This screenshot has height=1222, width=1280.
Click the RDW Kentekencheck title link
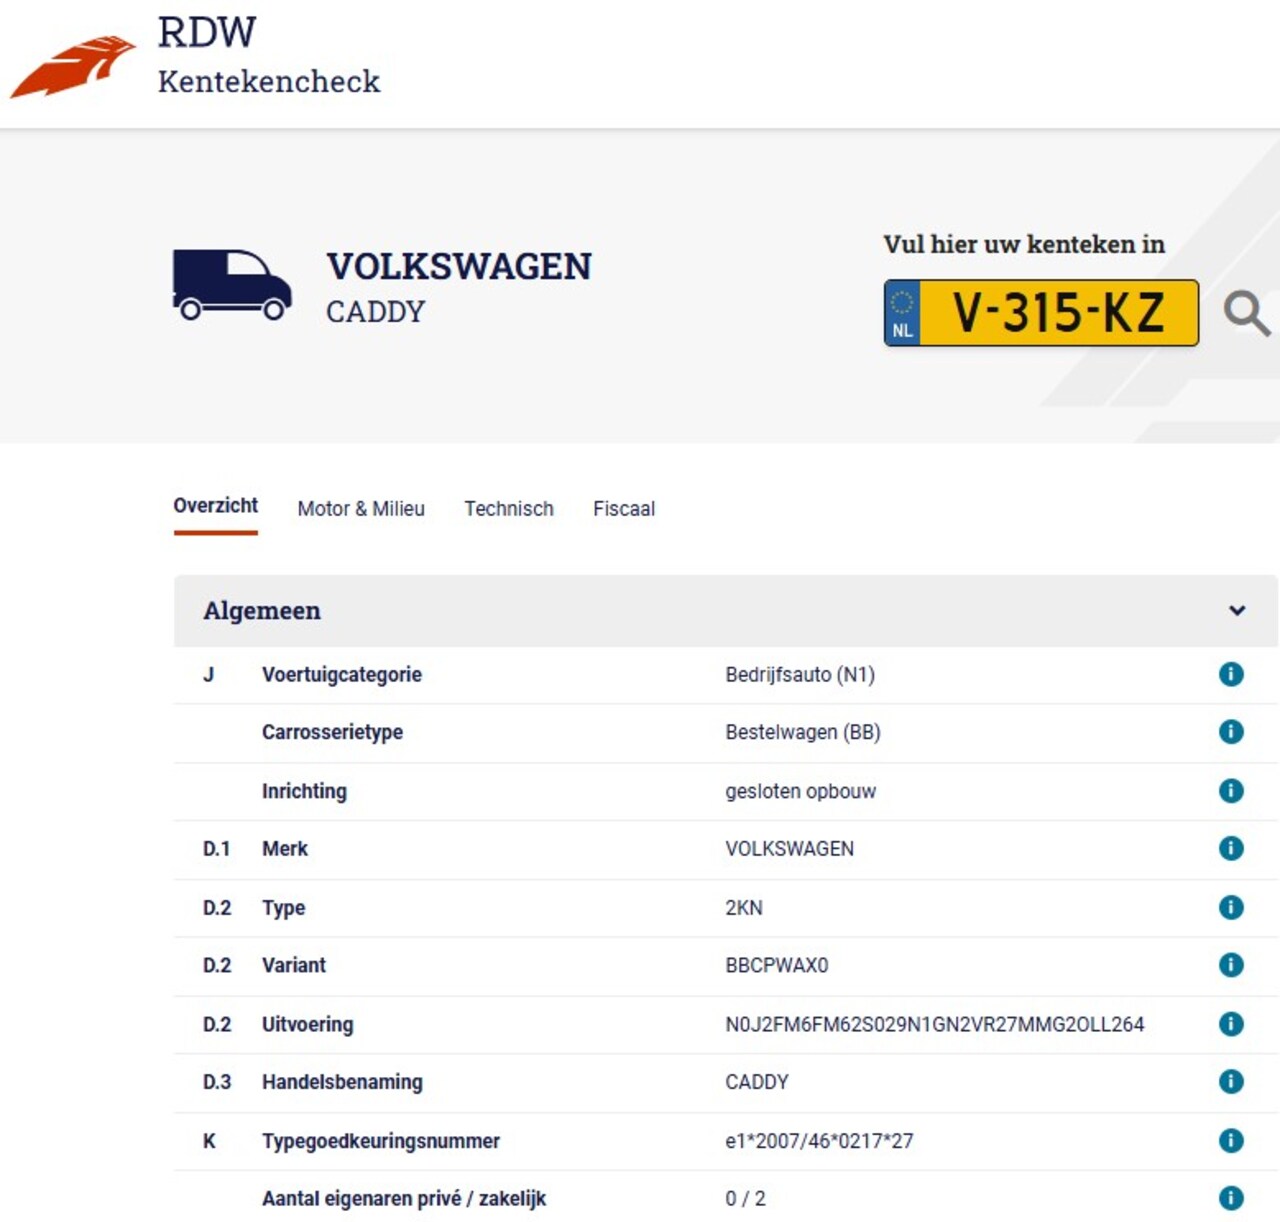coord(269,55)
